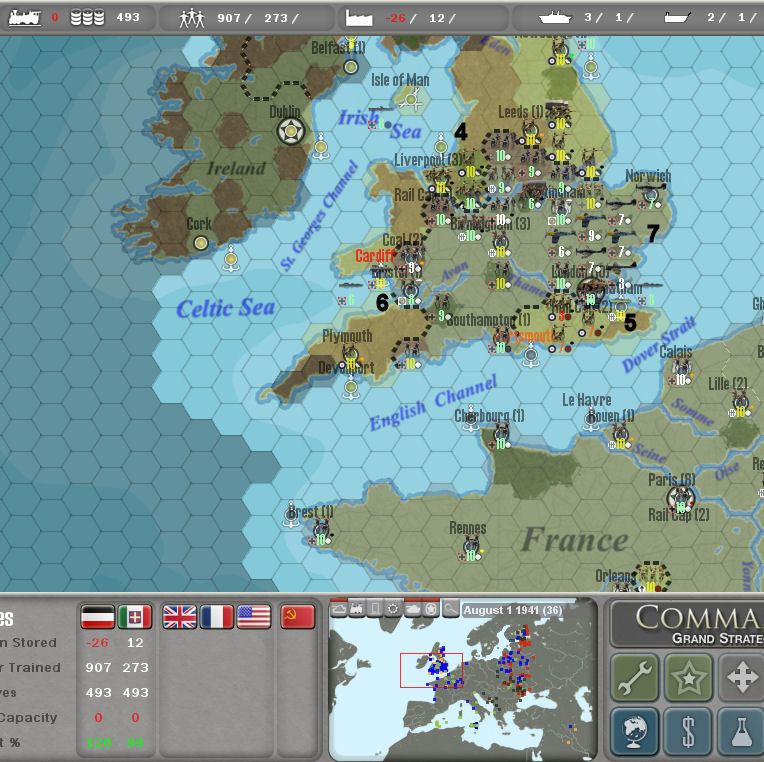Select the unit at Lille

pos(741,405)
